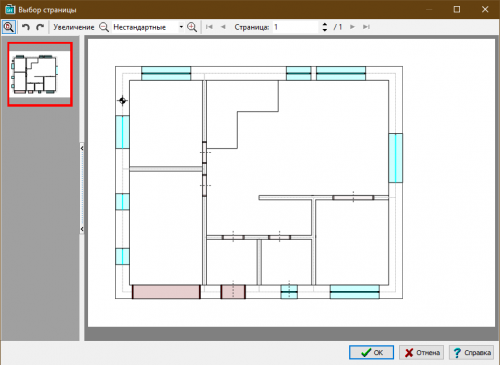Click the zoom out magnifier icon
Image resolution: width=500 pixels, height=365 pixels.
[104, 27]
